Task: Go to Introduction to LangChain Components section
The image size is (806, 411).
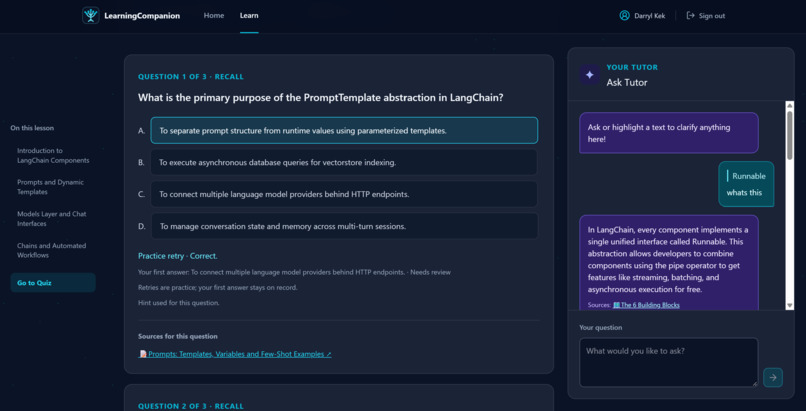Action: pyautogui.click(x=53, y=156)
